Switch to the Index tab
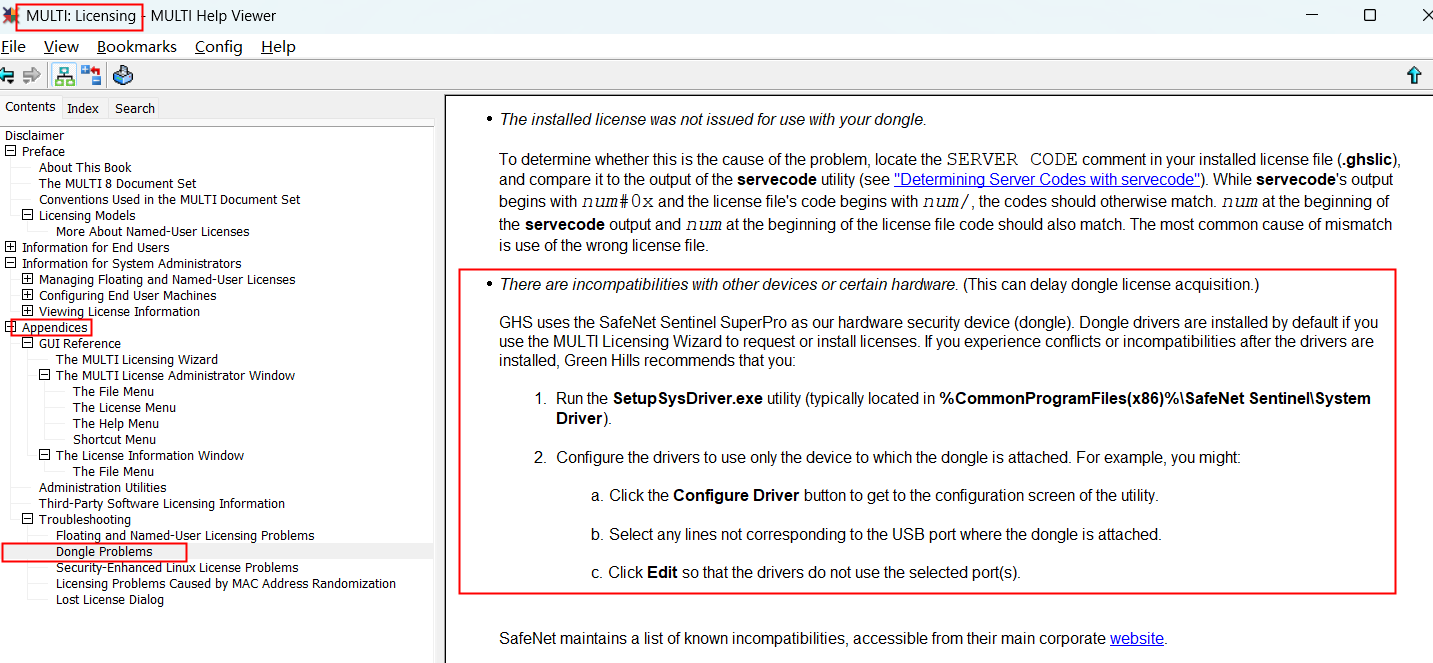1433x663 pixels. (83, 108)
